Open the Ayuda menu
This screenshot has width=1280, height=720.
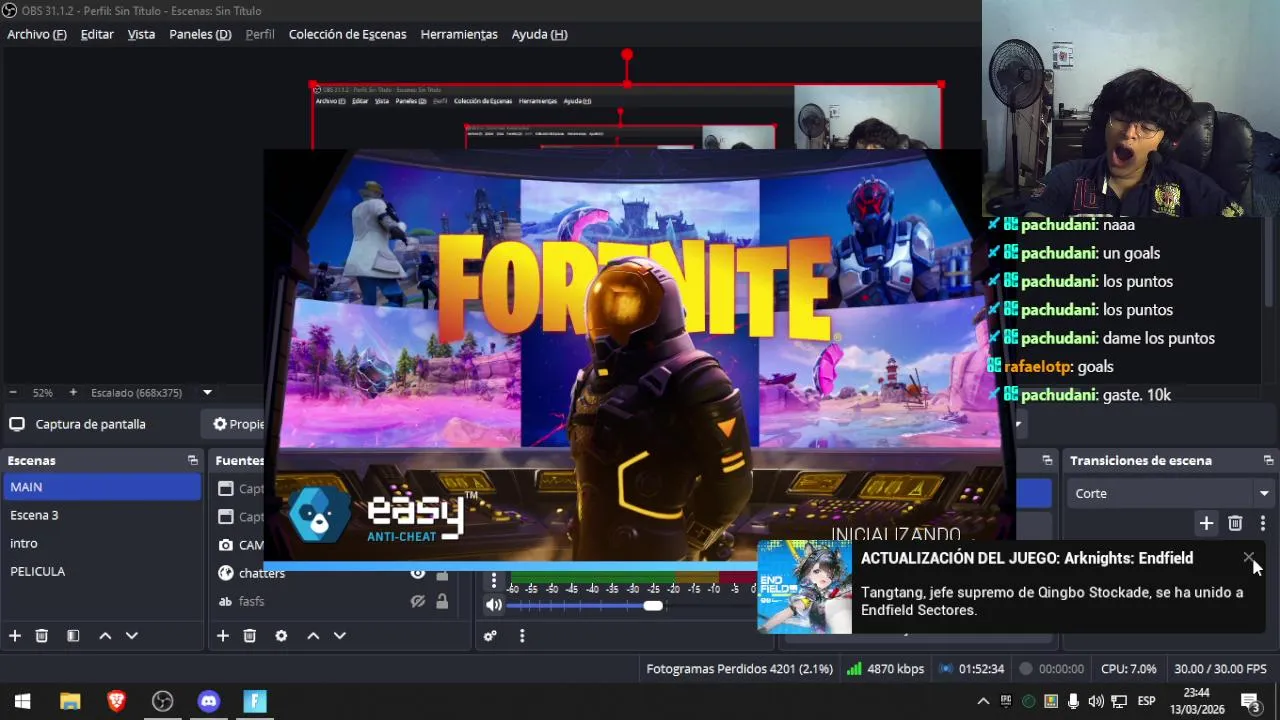pos(539,34)
